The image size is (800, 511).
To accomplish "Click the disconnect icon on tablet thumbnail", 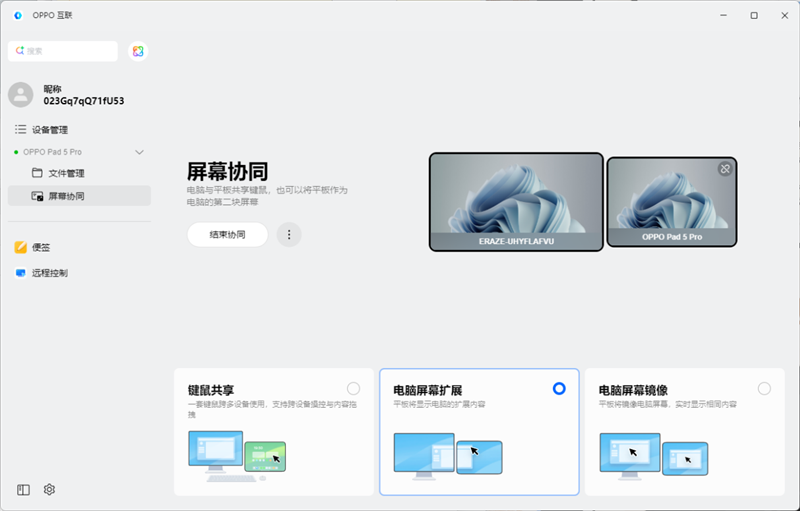I will click(x=725, y=169).
